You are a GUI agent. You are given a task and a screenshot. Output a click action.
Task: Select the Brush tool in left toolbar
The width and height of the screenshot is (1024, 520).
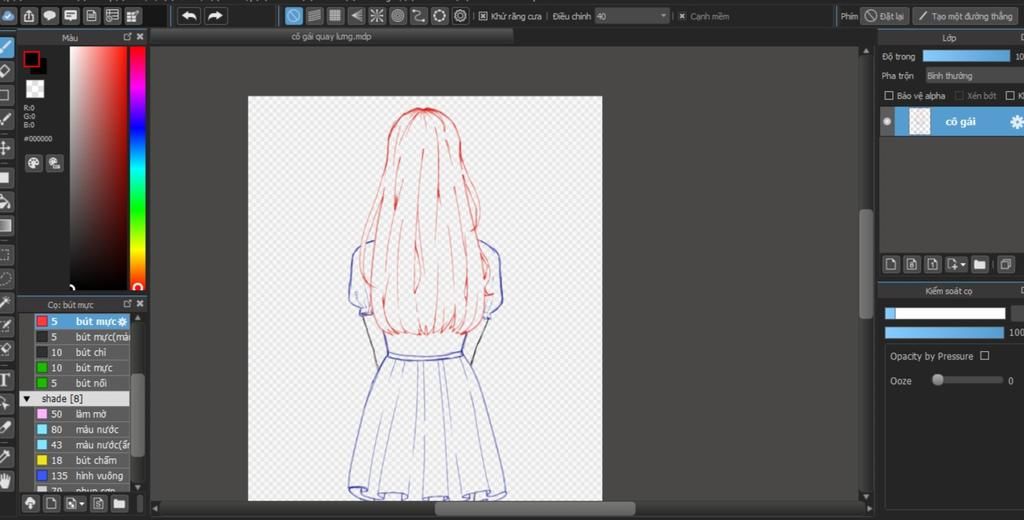click(x=6, y=46)
